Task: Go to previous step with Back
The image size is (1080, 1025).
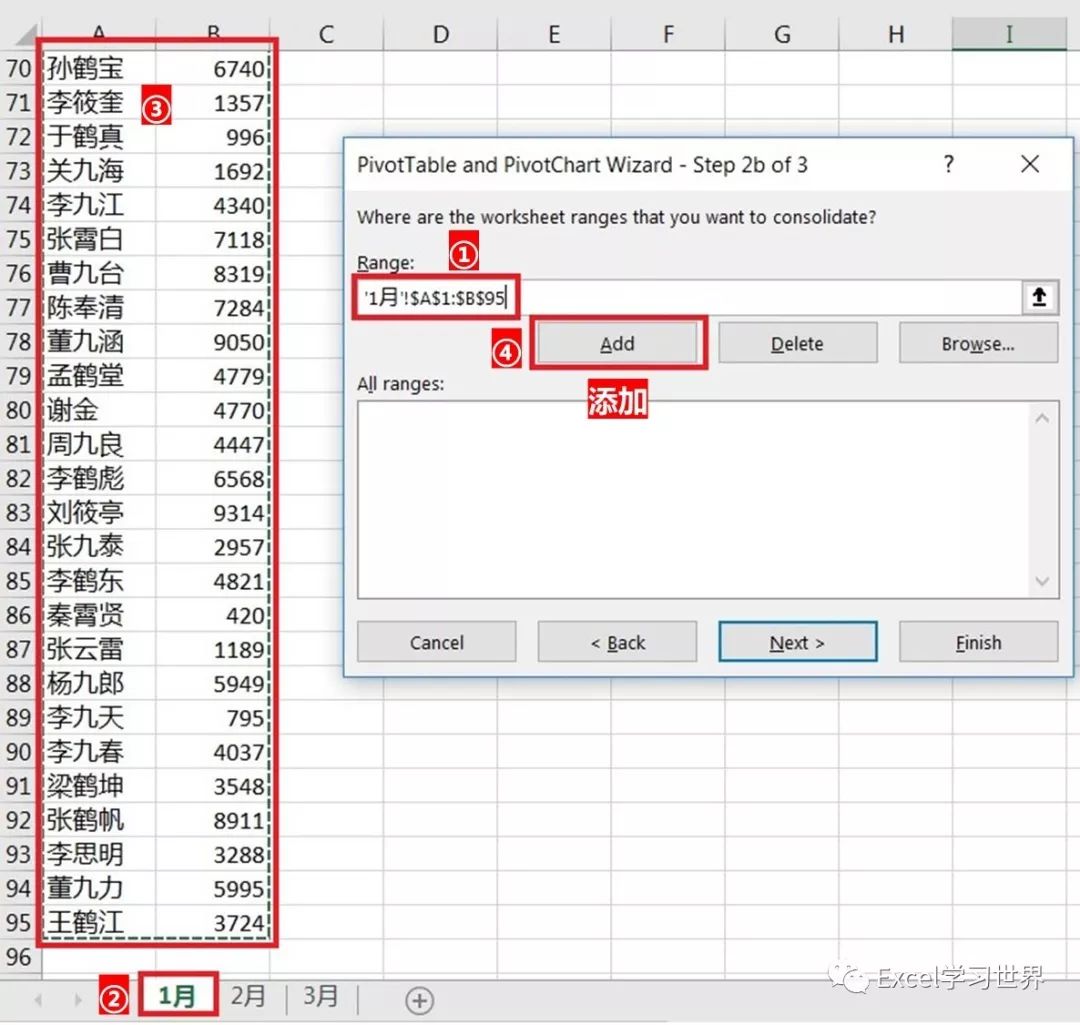Action: 617,643
